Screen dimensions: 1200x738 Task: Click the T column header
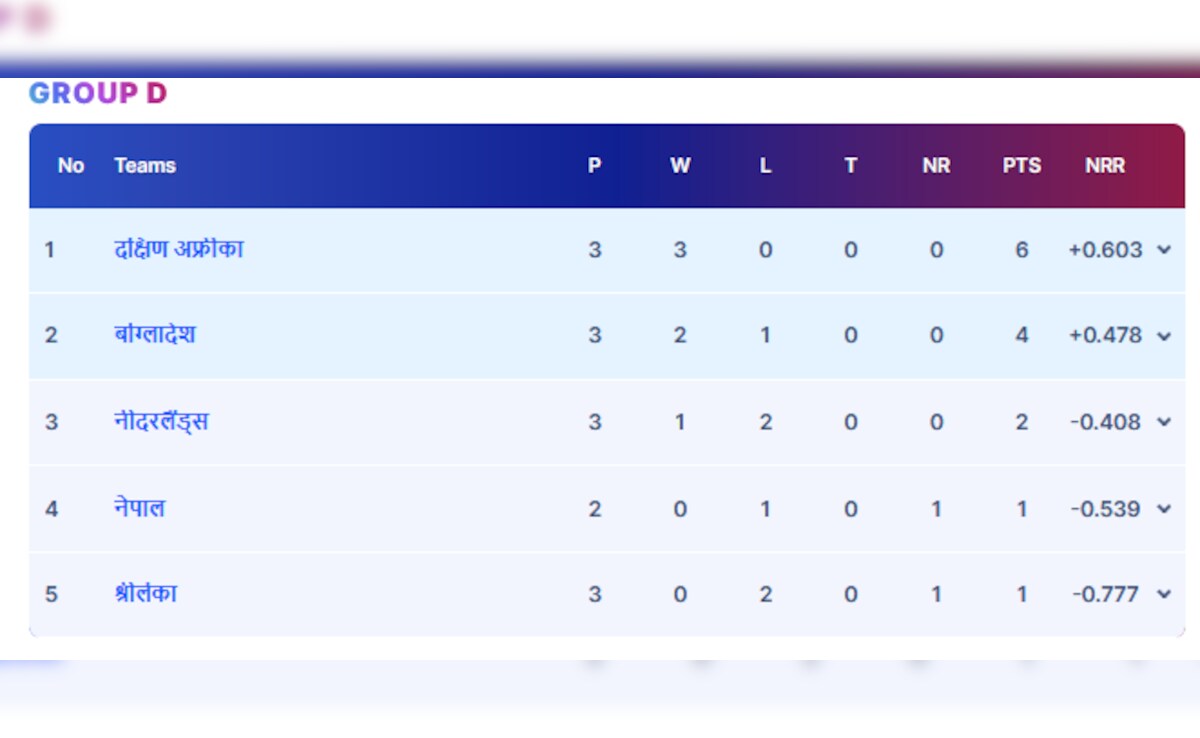850,166
